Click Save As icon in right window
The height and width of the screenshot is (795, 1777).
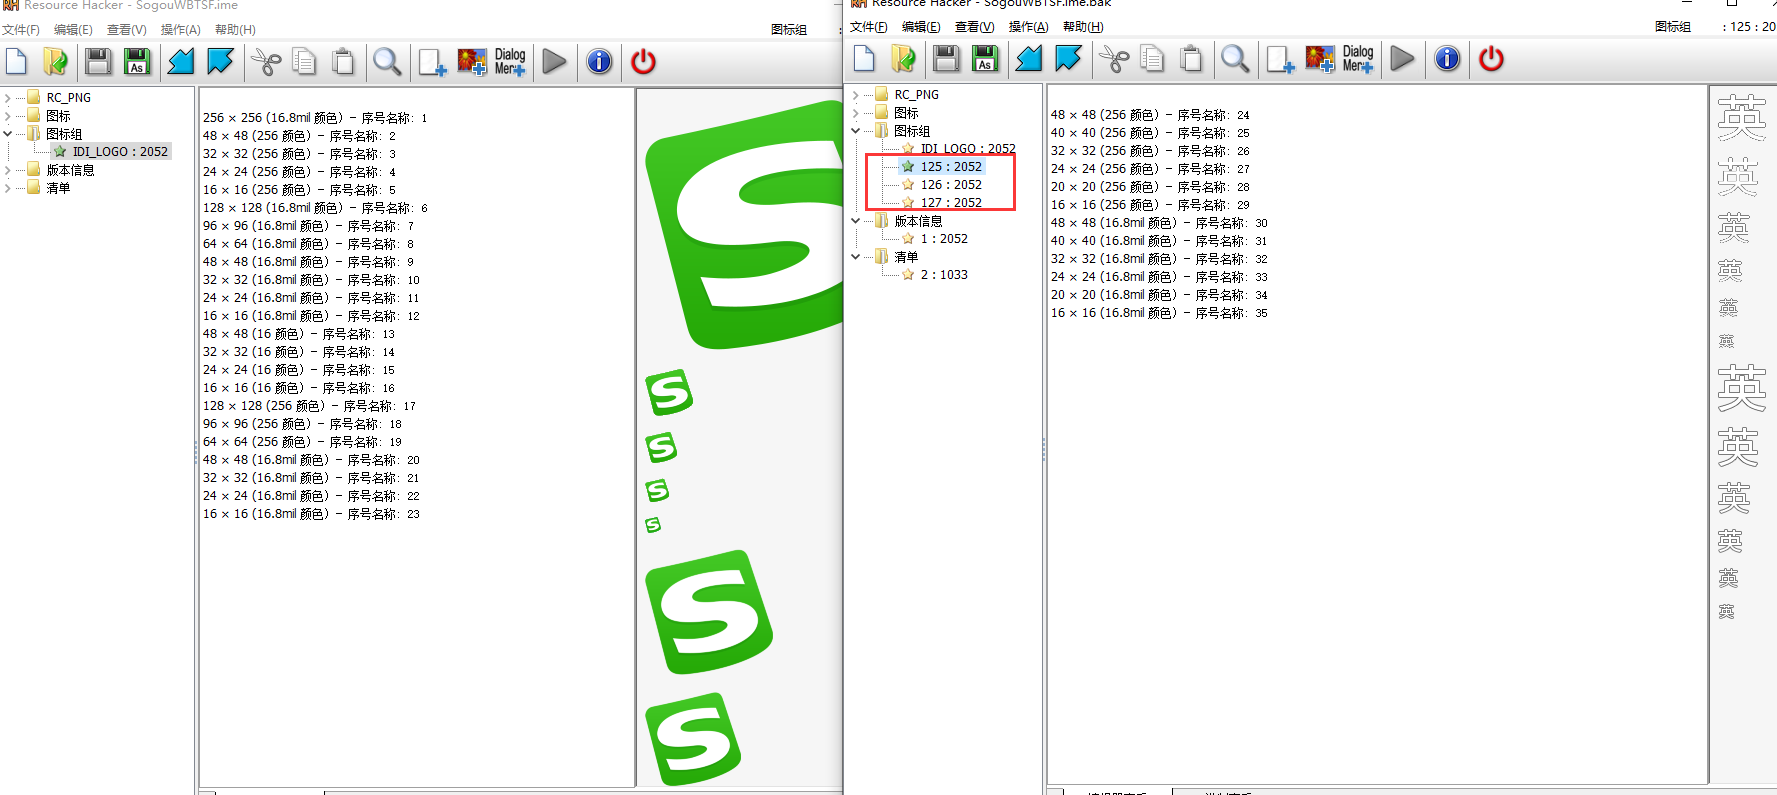point(985,59)
